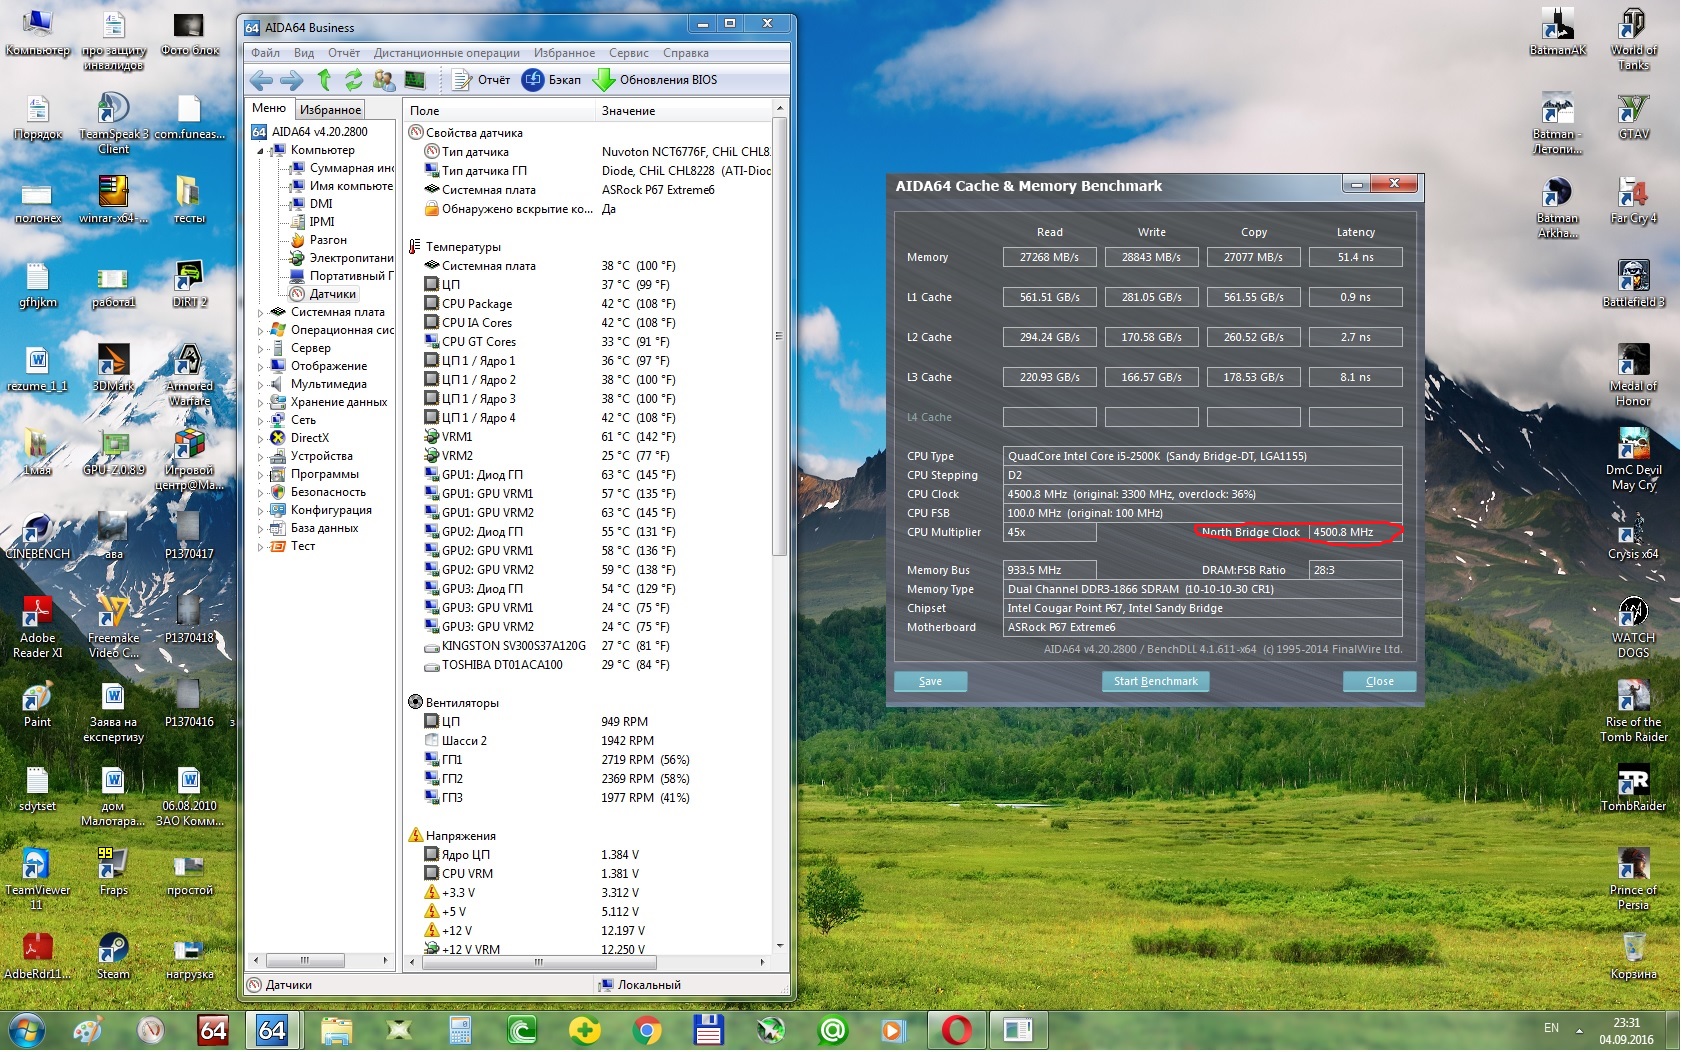Select the CPU Package temperature row
The image size is (1682, 1052).
(587, 304)
